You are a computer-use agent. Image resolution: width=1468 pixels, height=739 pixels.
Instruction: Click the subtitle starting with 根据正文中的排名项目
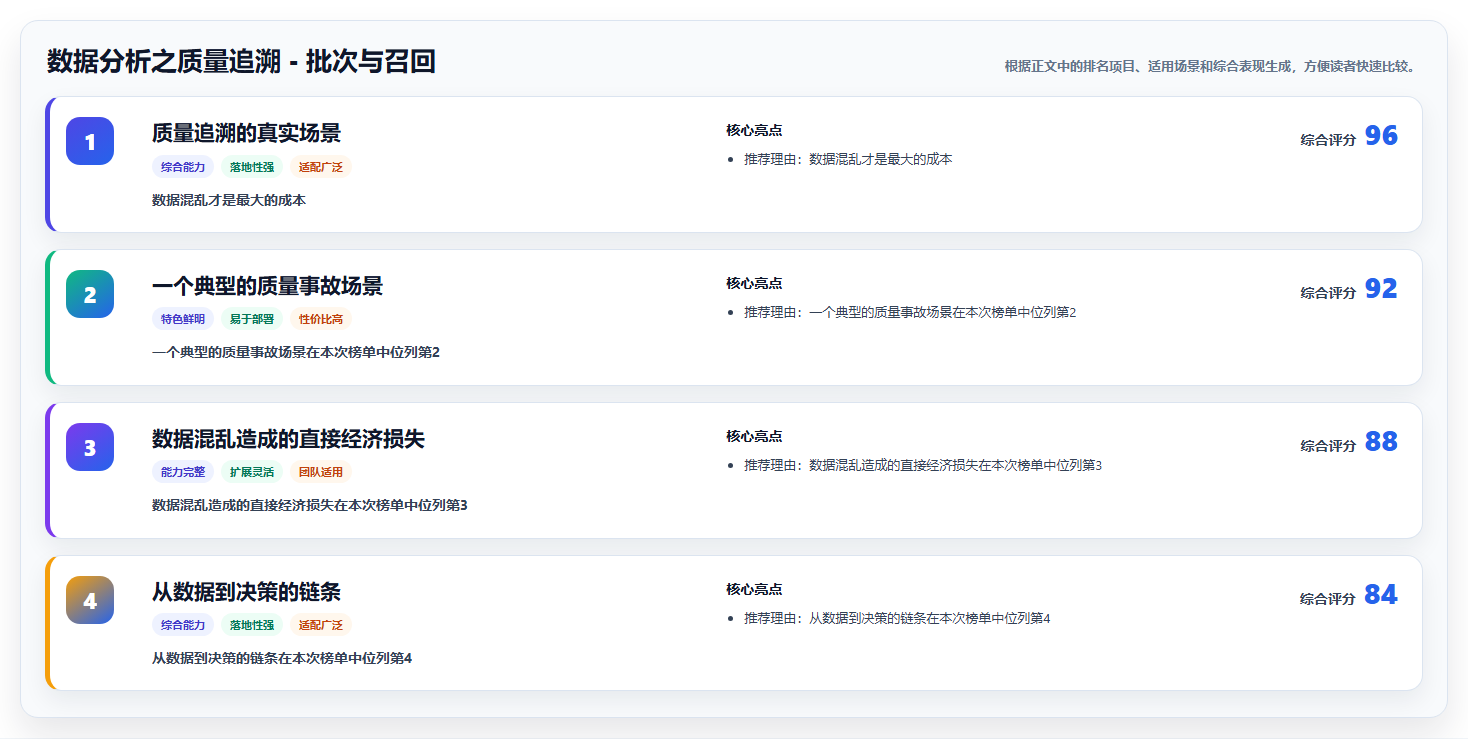(1210, 66)
